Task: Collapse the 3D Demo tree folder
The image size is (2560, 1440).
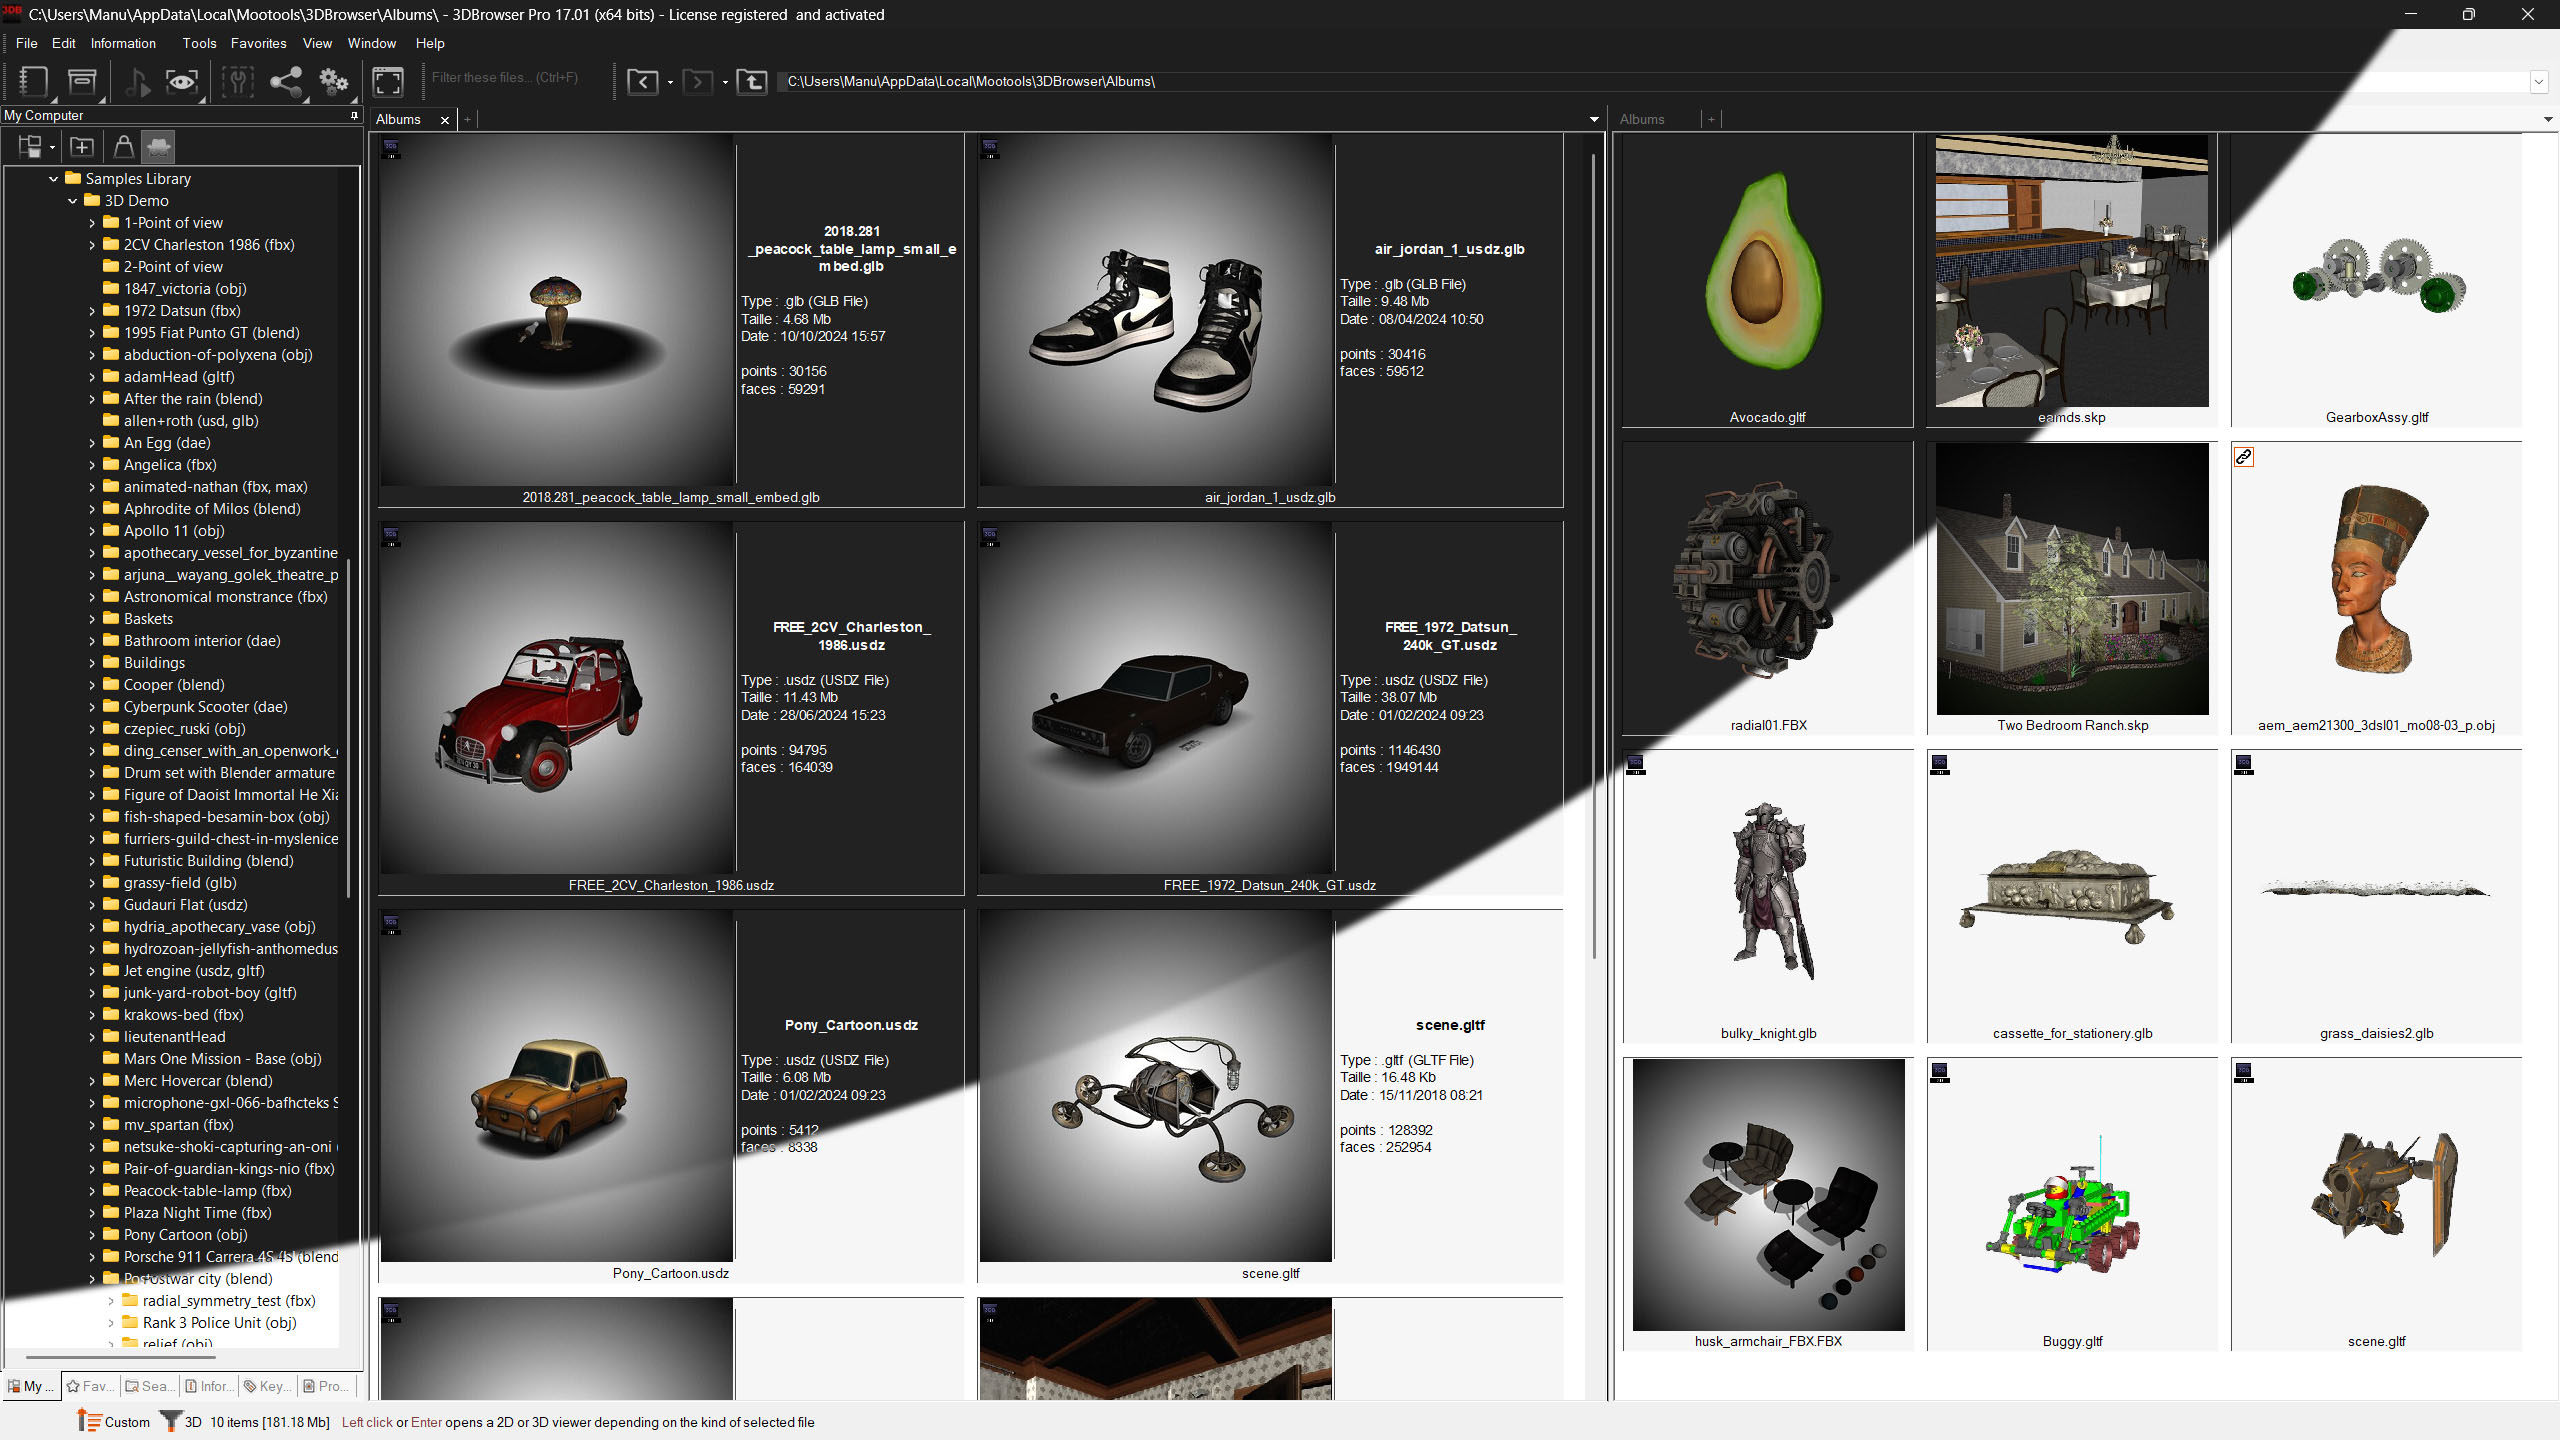Action: pos(73,201)
